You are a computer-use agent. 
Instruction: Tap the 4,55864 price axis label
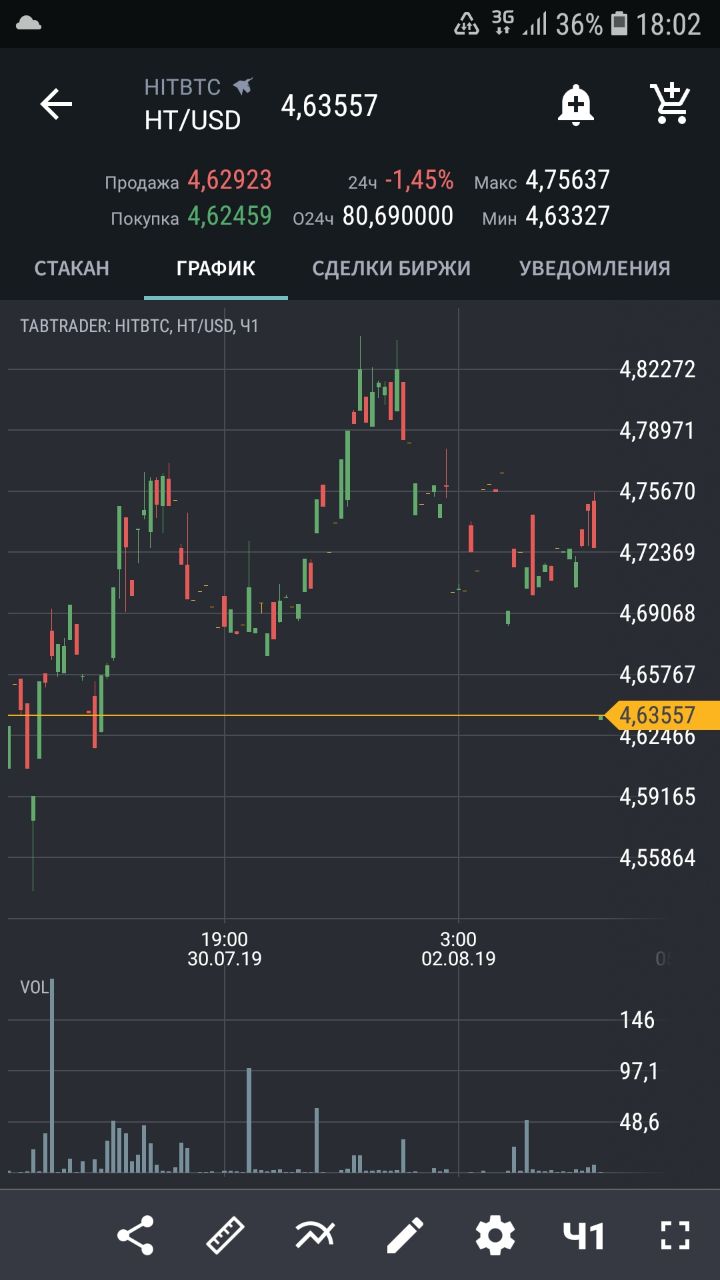(x=658, y=858)
